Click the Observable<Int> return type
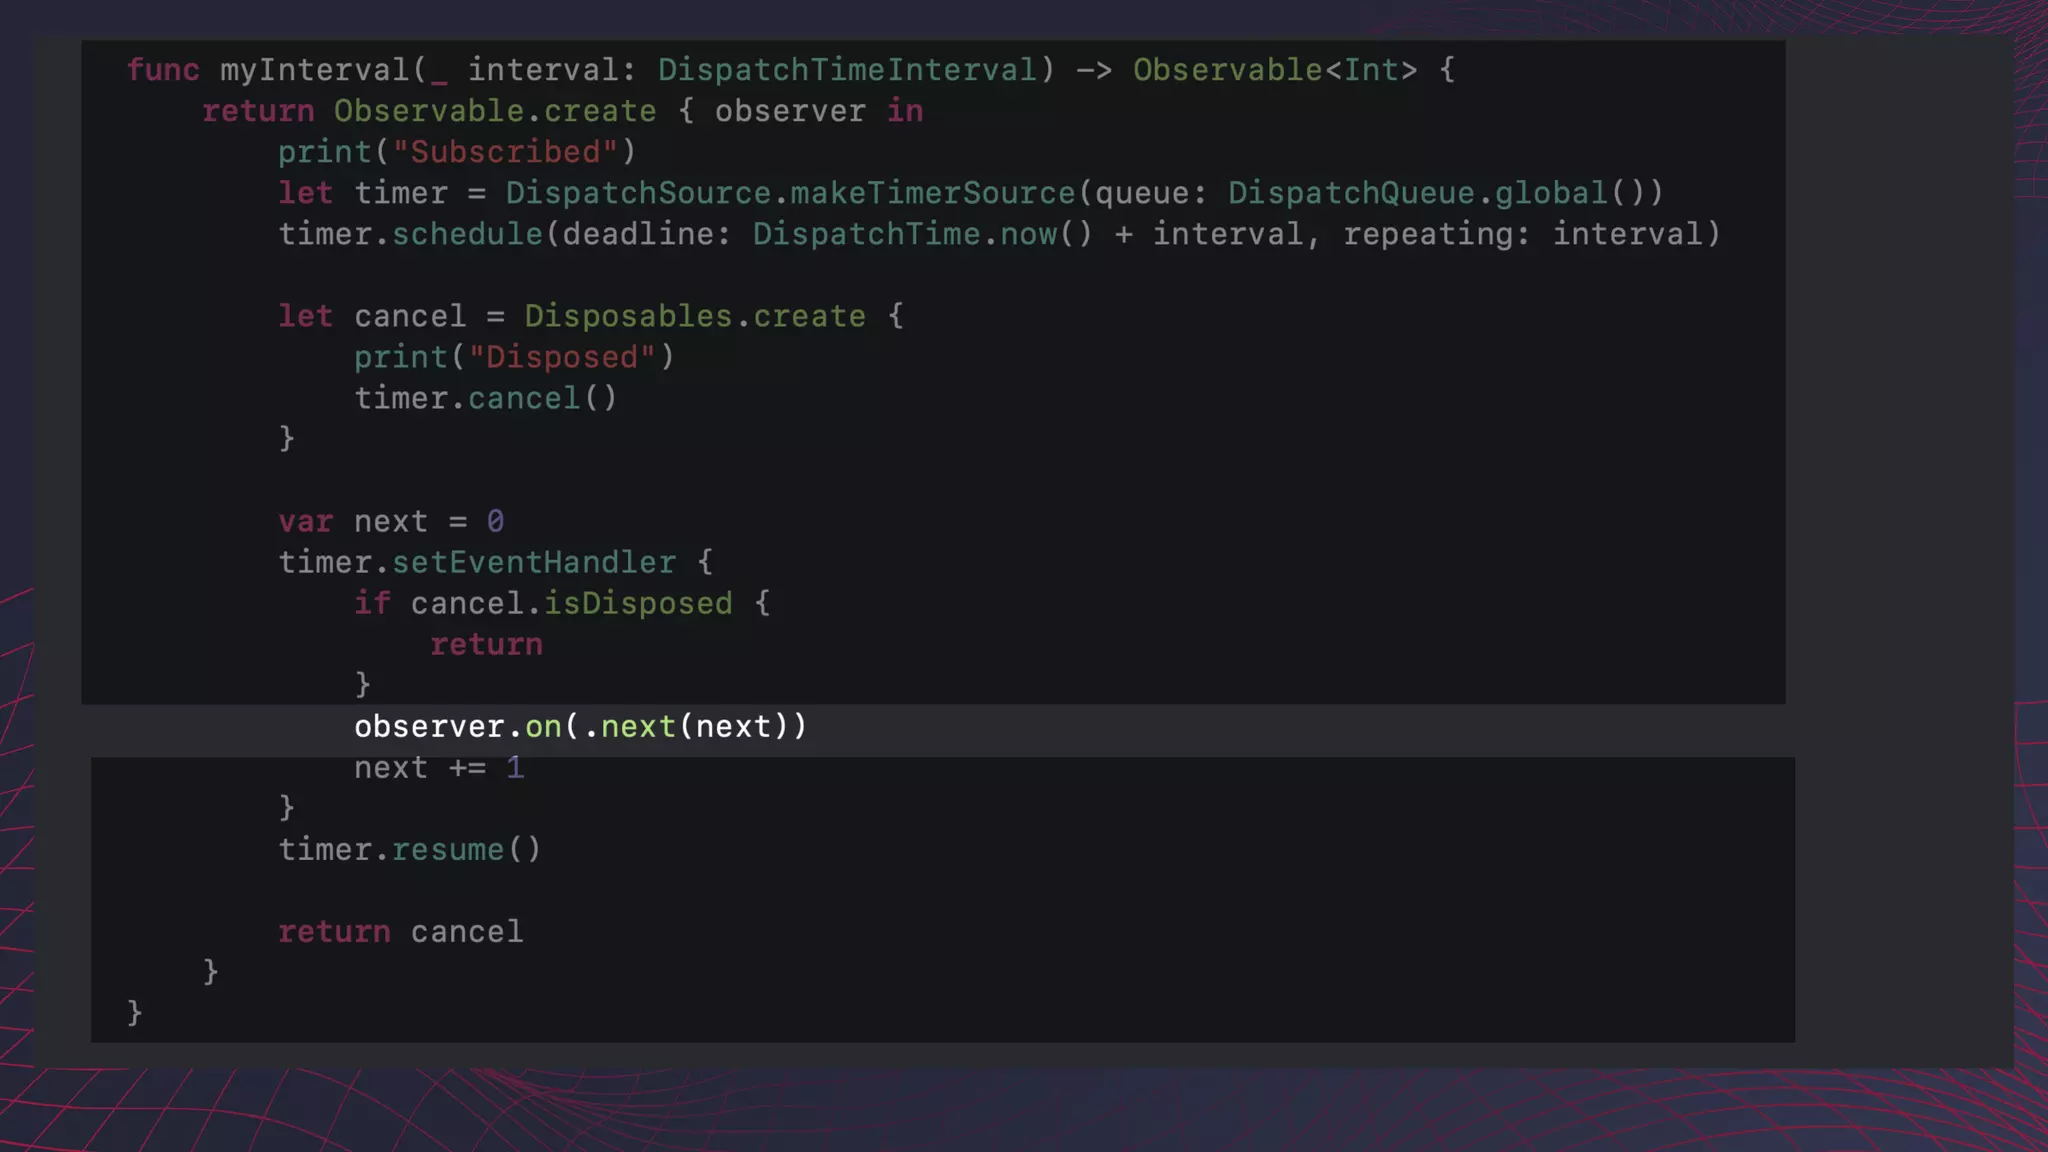 pyautogui.click(x=1274, y=70)
